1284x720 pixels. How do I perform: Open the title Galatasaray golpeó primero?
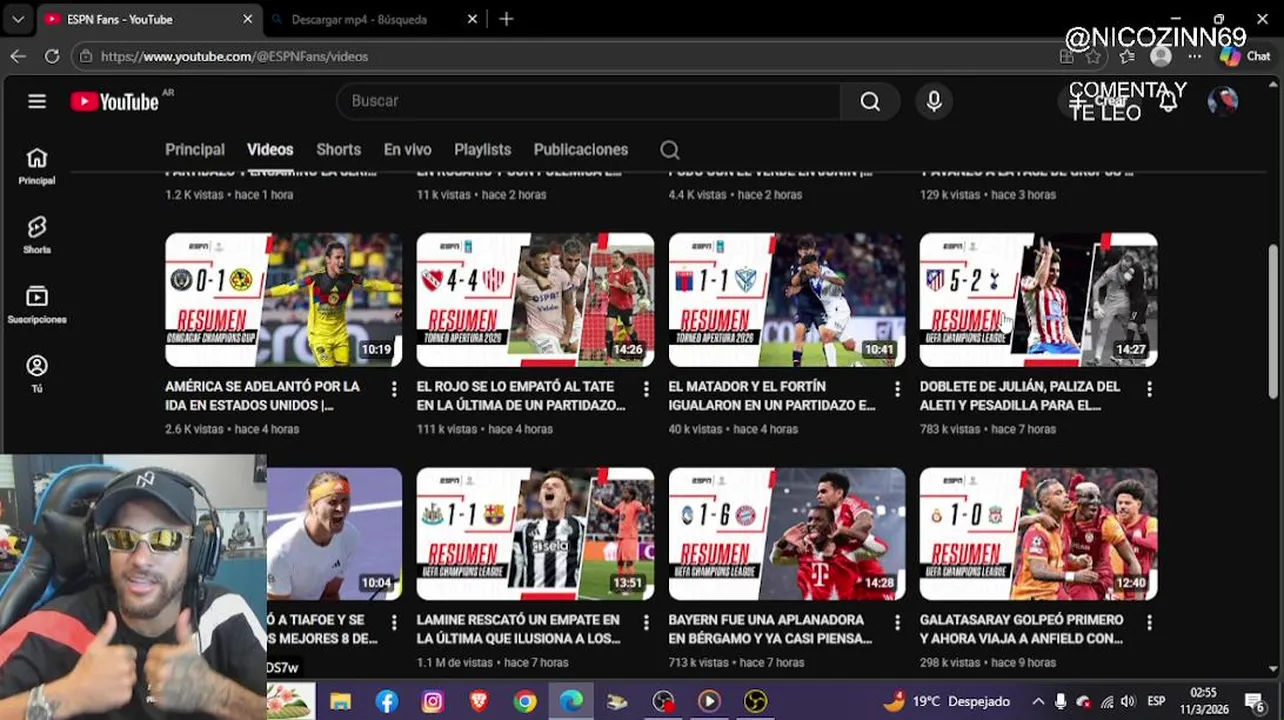[x=1021, y=629]
